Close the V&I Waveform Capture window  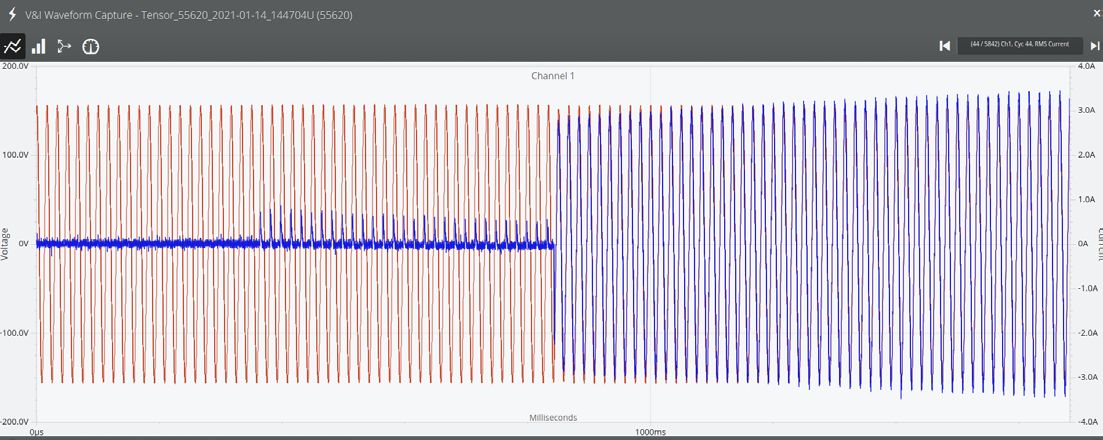tap(1095, 13)
